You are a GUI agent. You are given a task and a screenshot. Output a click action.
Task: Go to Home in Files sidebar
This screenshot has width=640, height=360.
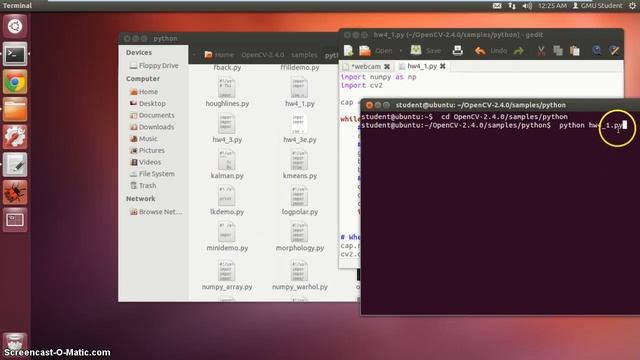point(144,92)
